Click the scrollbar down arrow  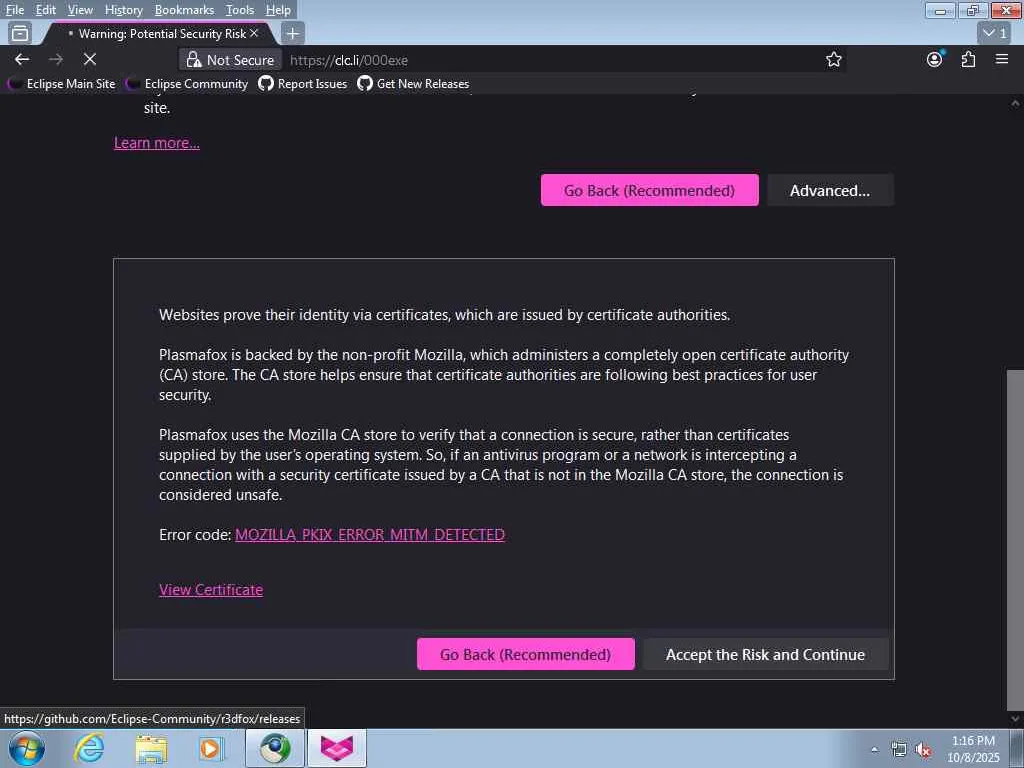[x=1015, y=719]
